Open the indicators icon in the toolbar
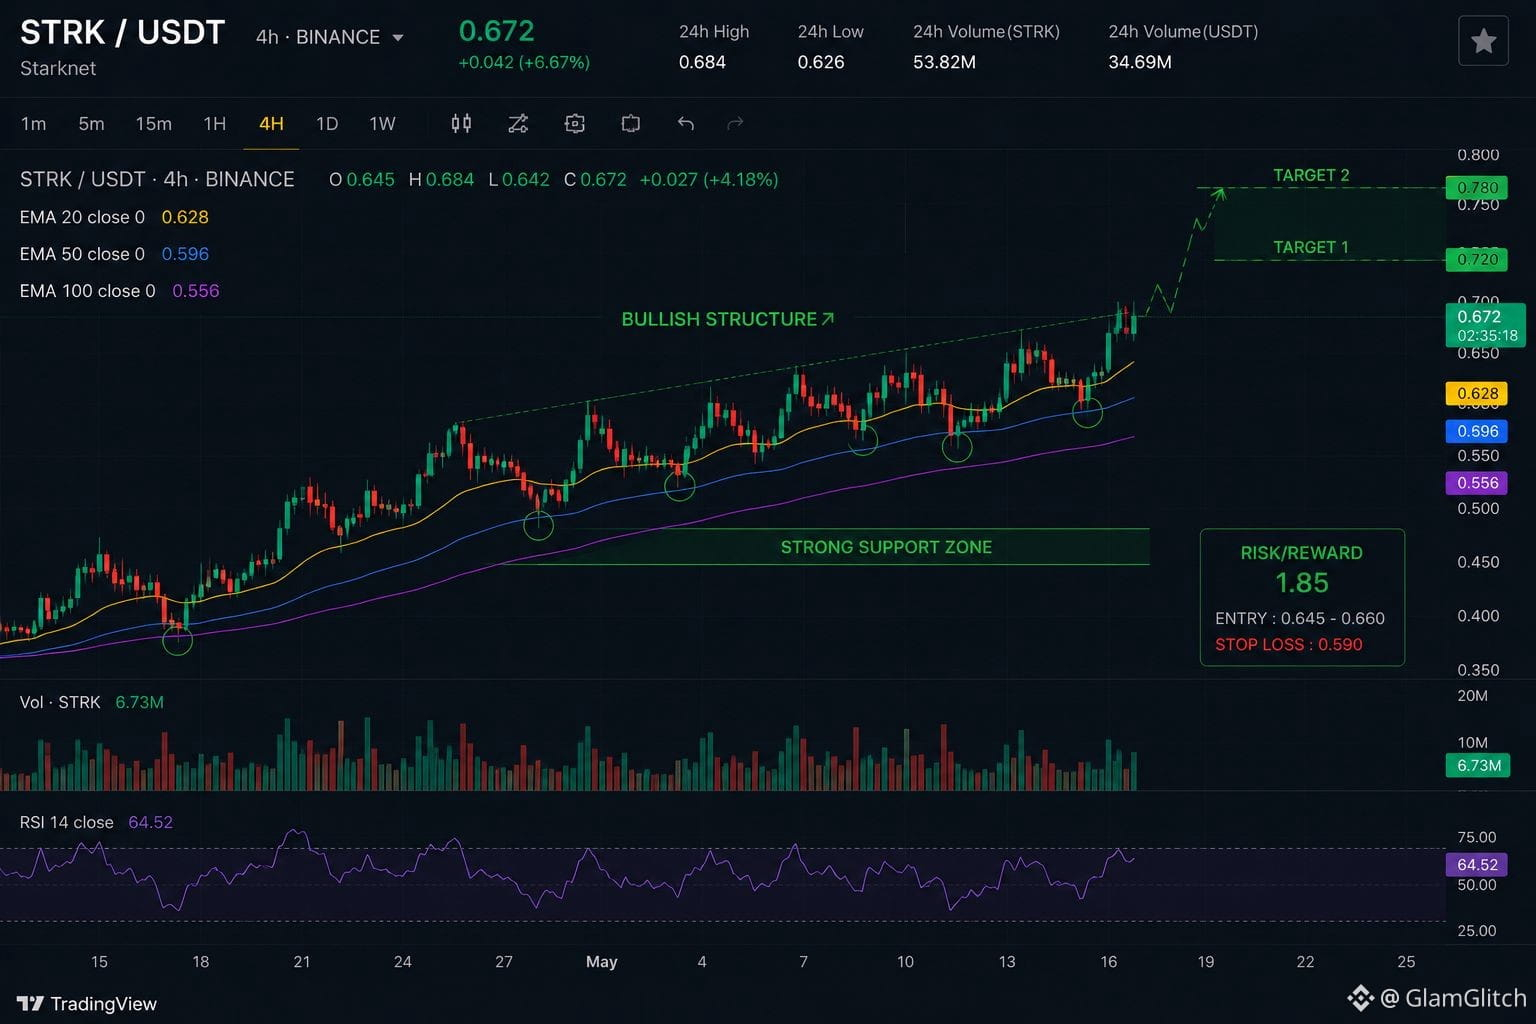Image resolution: width=1536 pixels, height=1024 pixels. tap(518, 123)
